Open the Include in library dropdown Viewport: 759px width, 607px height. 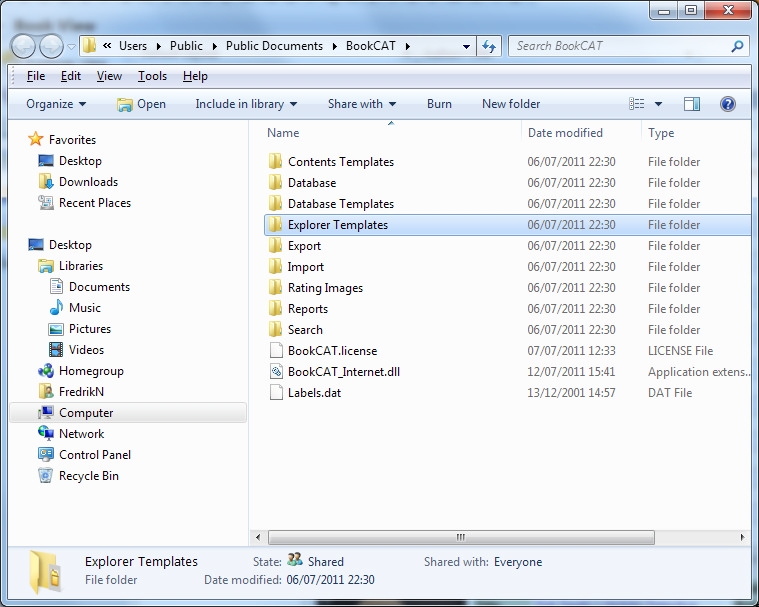(246, 104)
